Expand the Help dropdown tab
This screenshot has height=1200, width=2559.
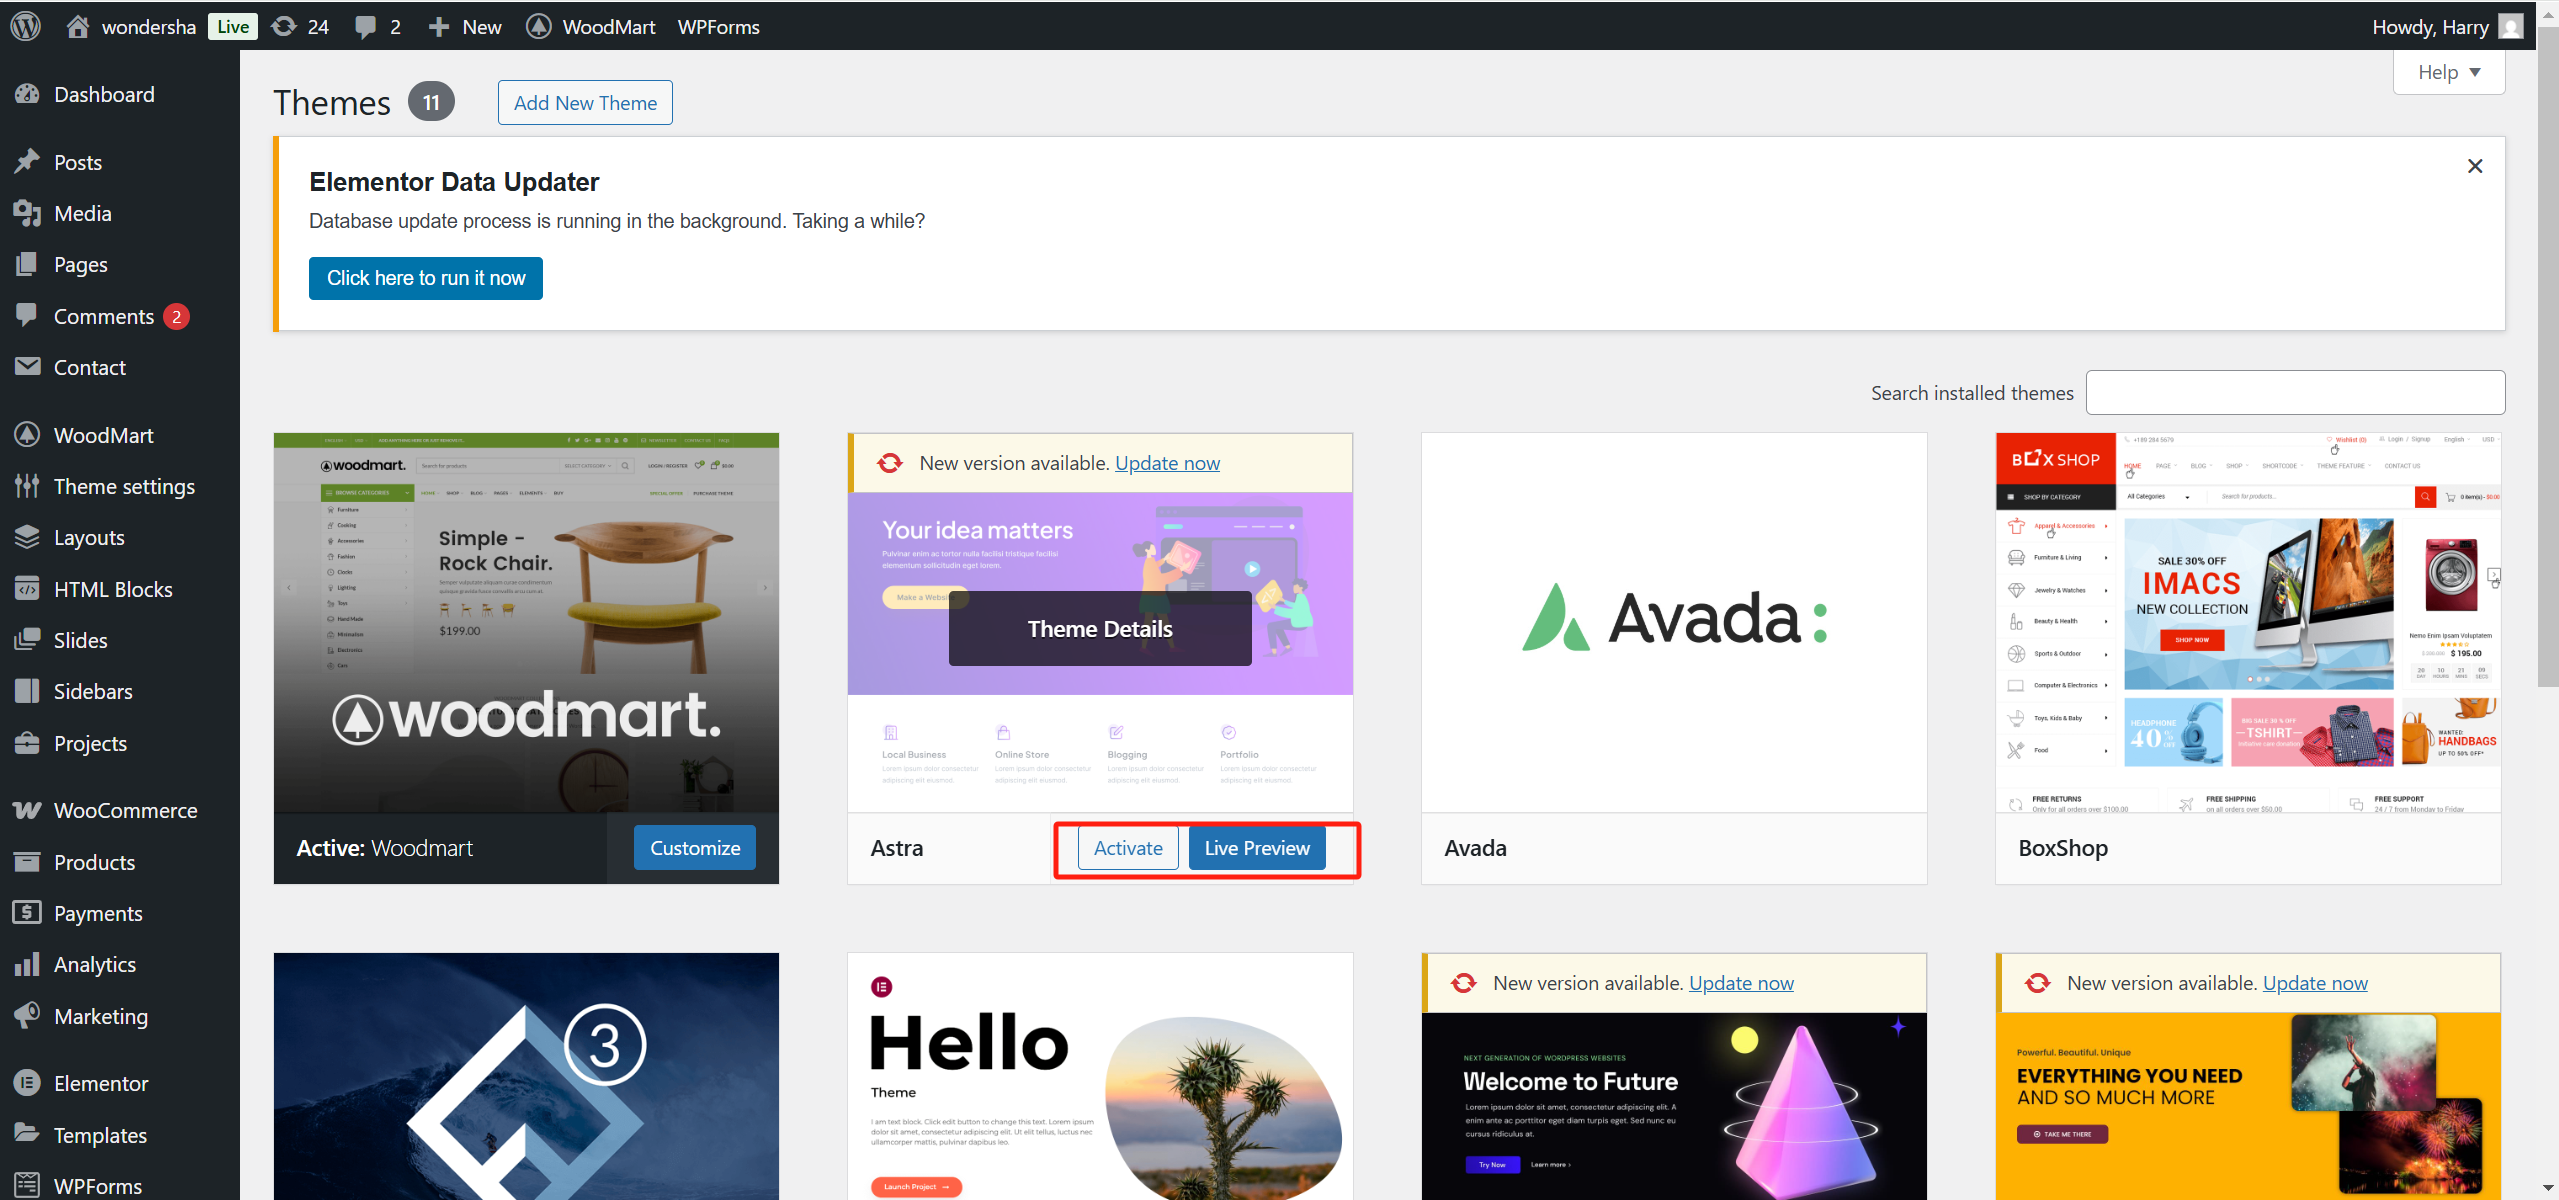point(2448,72)
